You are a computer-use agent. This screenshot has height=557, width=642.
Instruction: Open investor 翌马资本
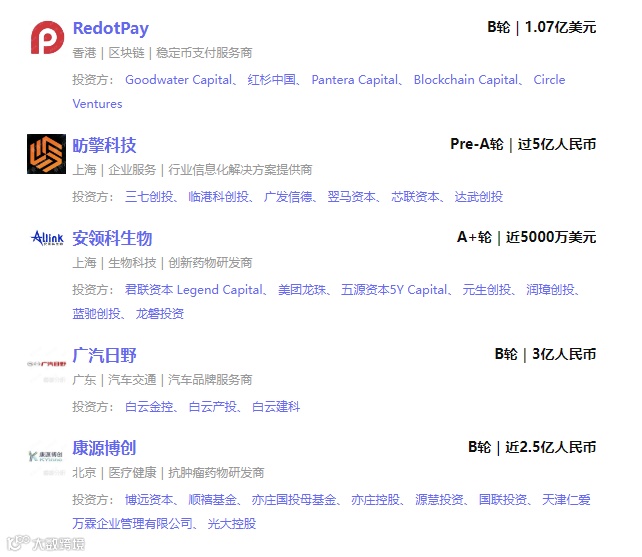coord(351,197)
